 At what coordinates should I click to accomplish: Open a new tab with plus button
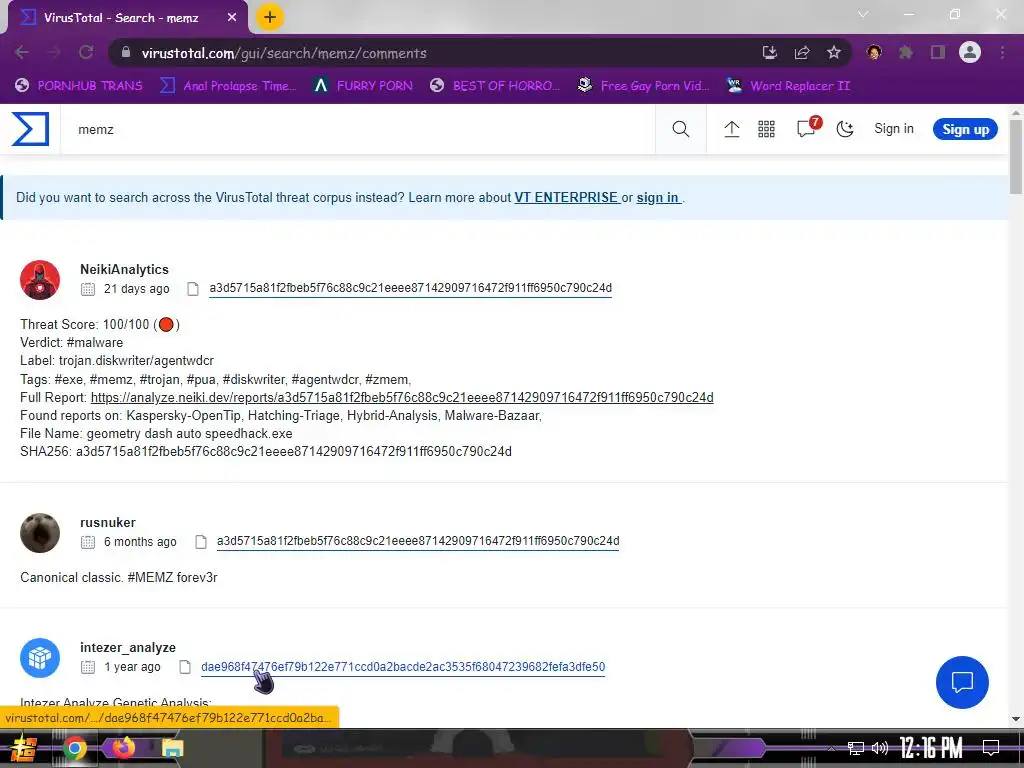[x=270, y=17]
